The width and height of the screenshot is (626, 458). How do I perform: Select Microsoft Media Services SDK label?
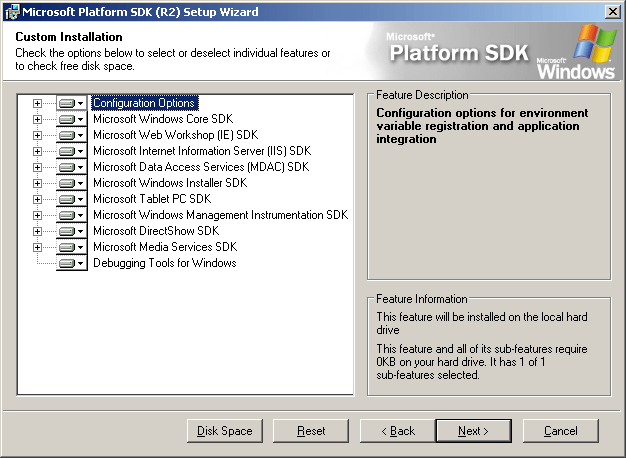point(165,247)
